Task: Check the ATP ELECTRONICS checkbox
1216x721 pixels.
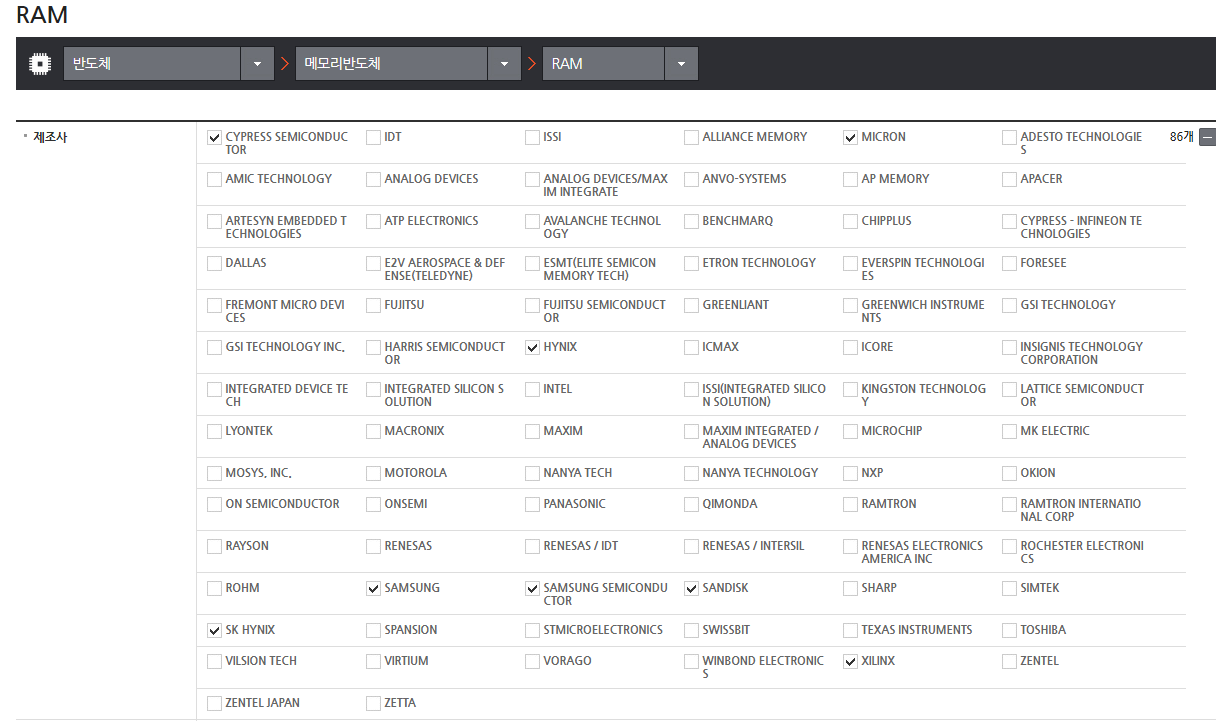Action: 373,221
